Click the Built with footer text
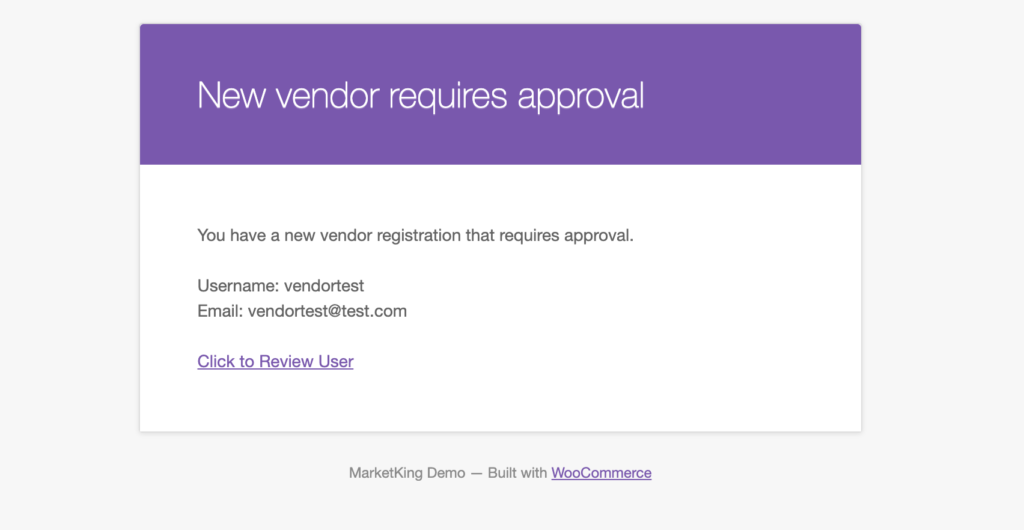Image resolution: width=1024 pixels, height=530 pixels. [517, 473]
